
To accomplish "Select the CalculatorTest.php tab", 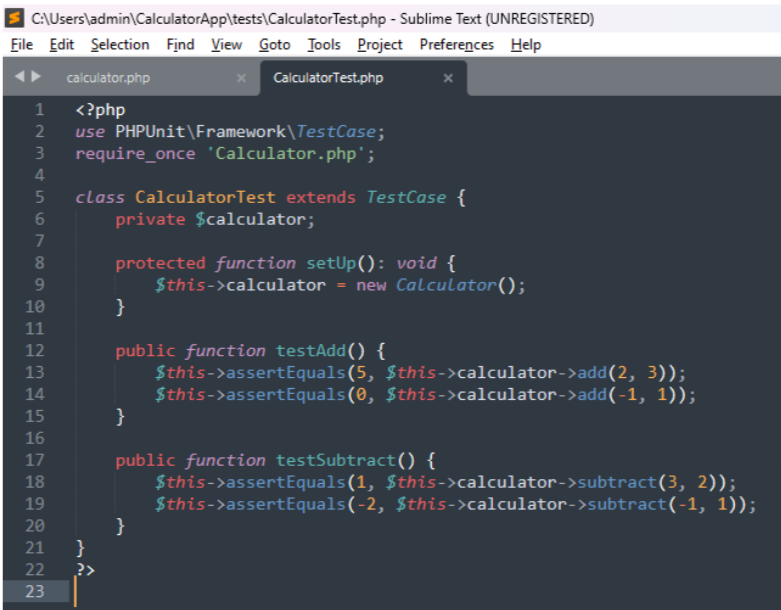I will click(x=328, y=78).
